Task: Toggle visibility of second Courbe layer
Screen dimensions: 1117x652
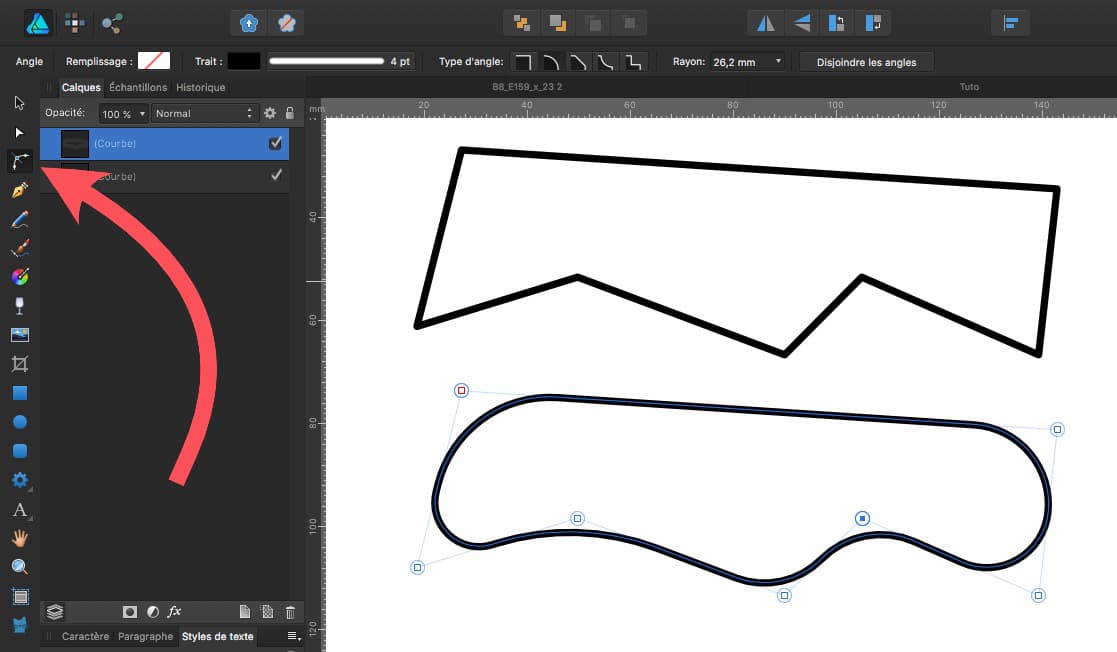Action: (x=276, y=175)
